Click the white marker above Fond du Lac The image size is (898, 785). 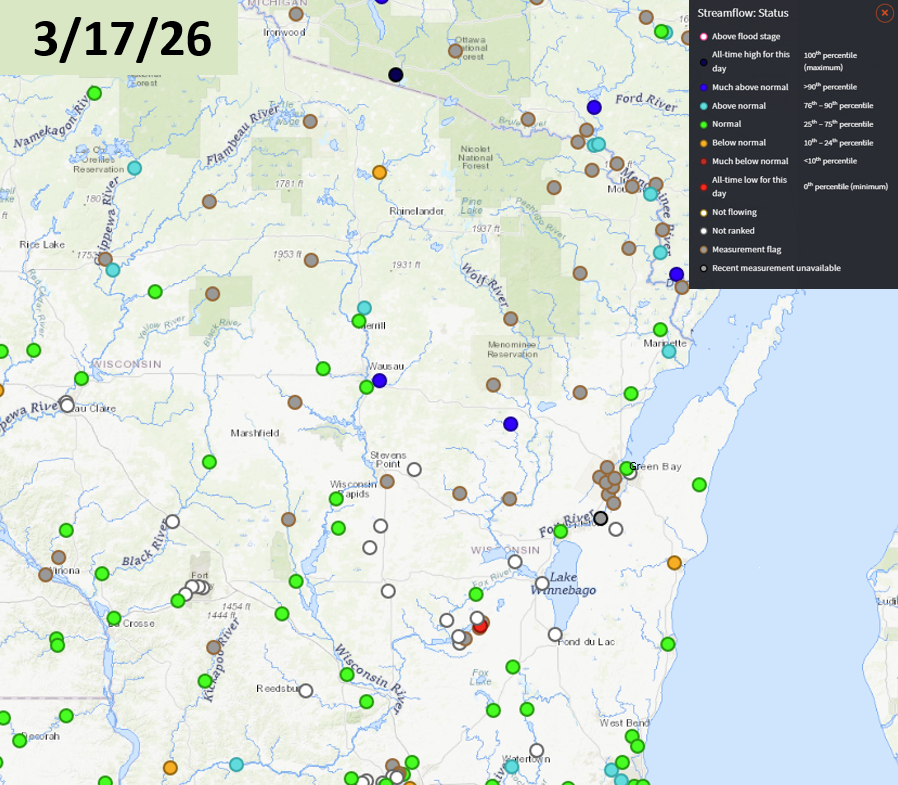tap(555, 634)
